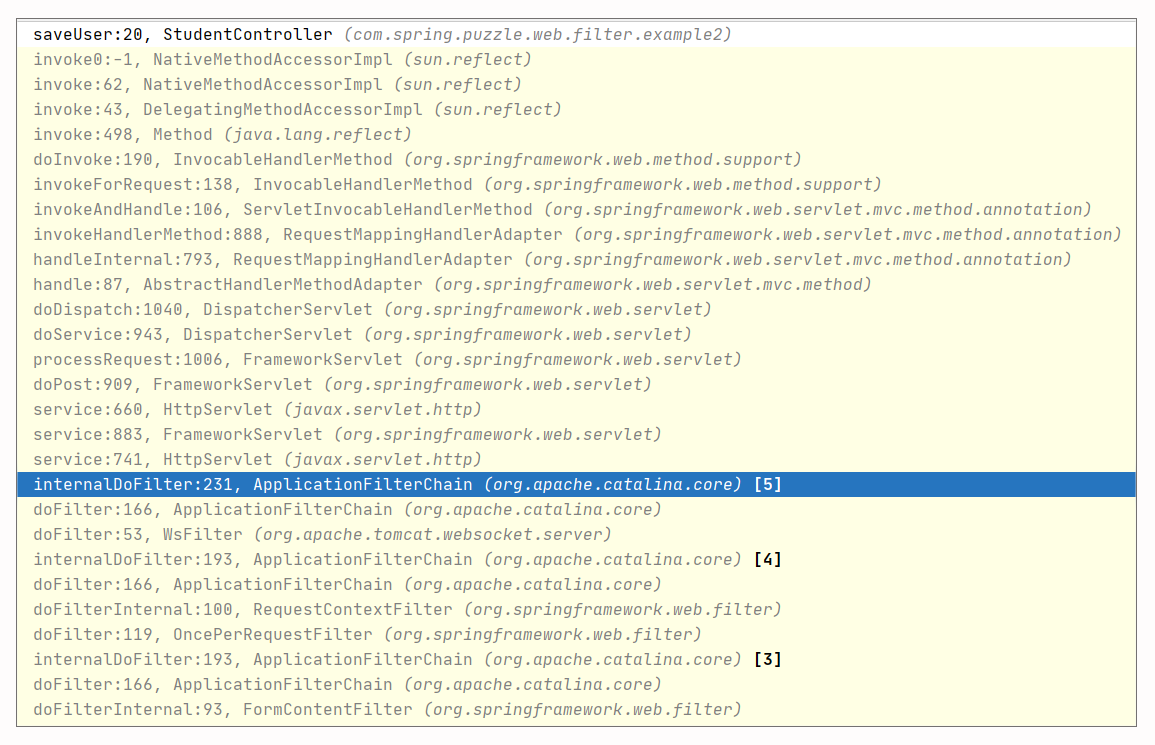Click handle:87 AbstractHandlerMethodAdapter frame
The height and width of the screenshot is (745, 1155).
click(x=452, y=285)
